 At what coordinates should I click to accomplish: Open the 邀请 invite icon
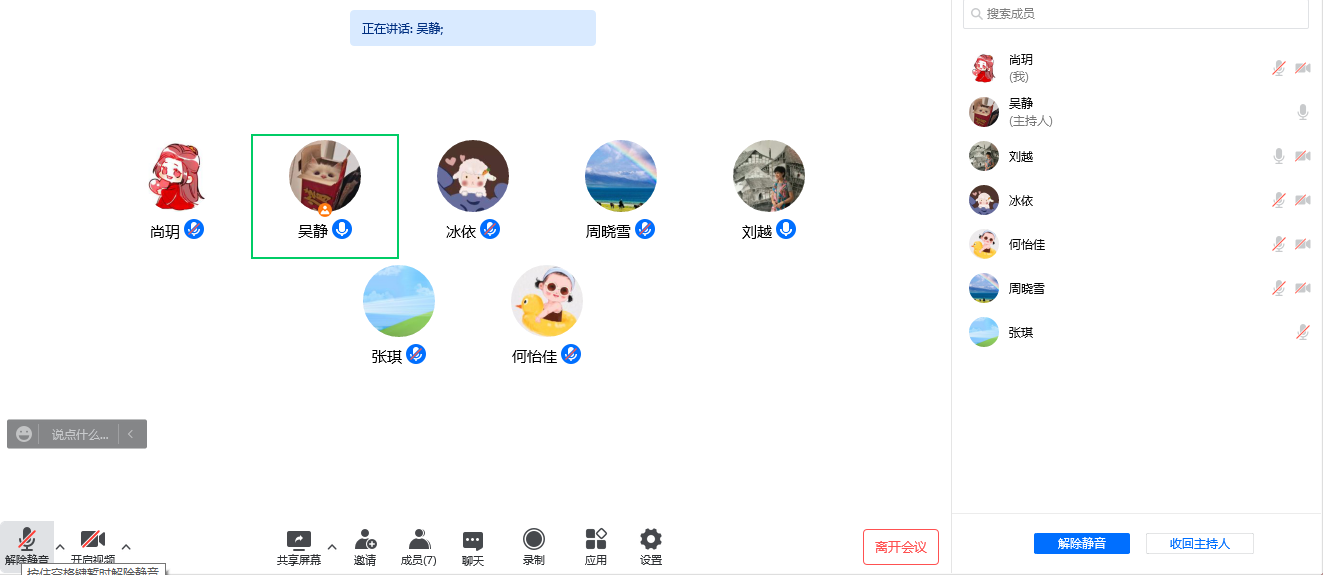[x=365, y=541]
